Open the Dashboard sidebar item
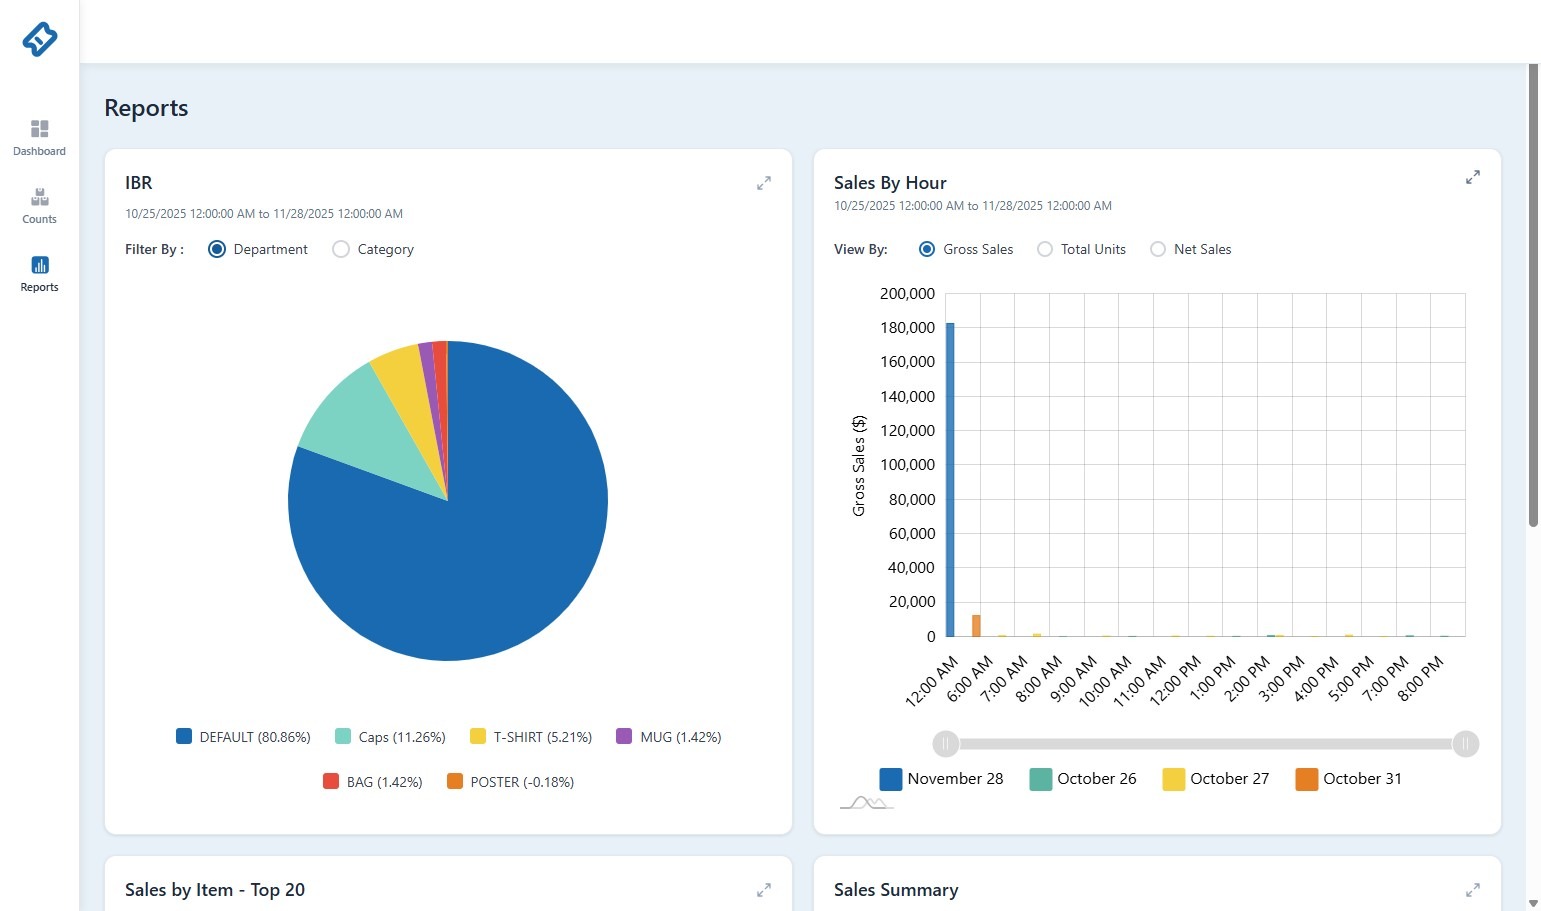This screenshot has height=911, width=1541. [x=39, y=138]
